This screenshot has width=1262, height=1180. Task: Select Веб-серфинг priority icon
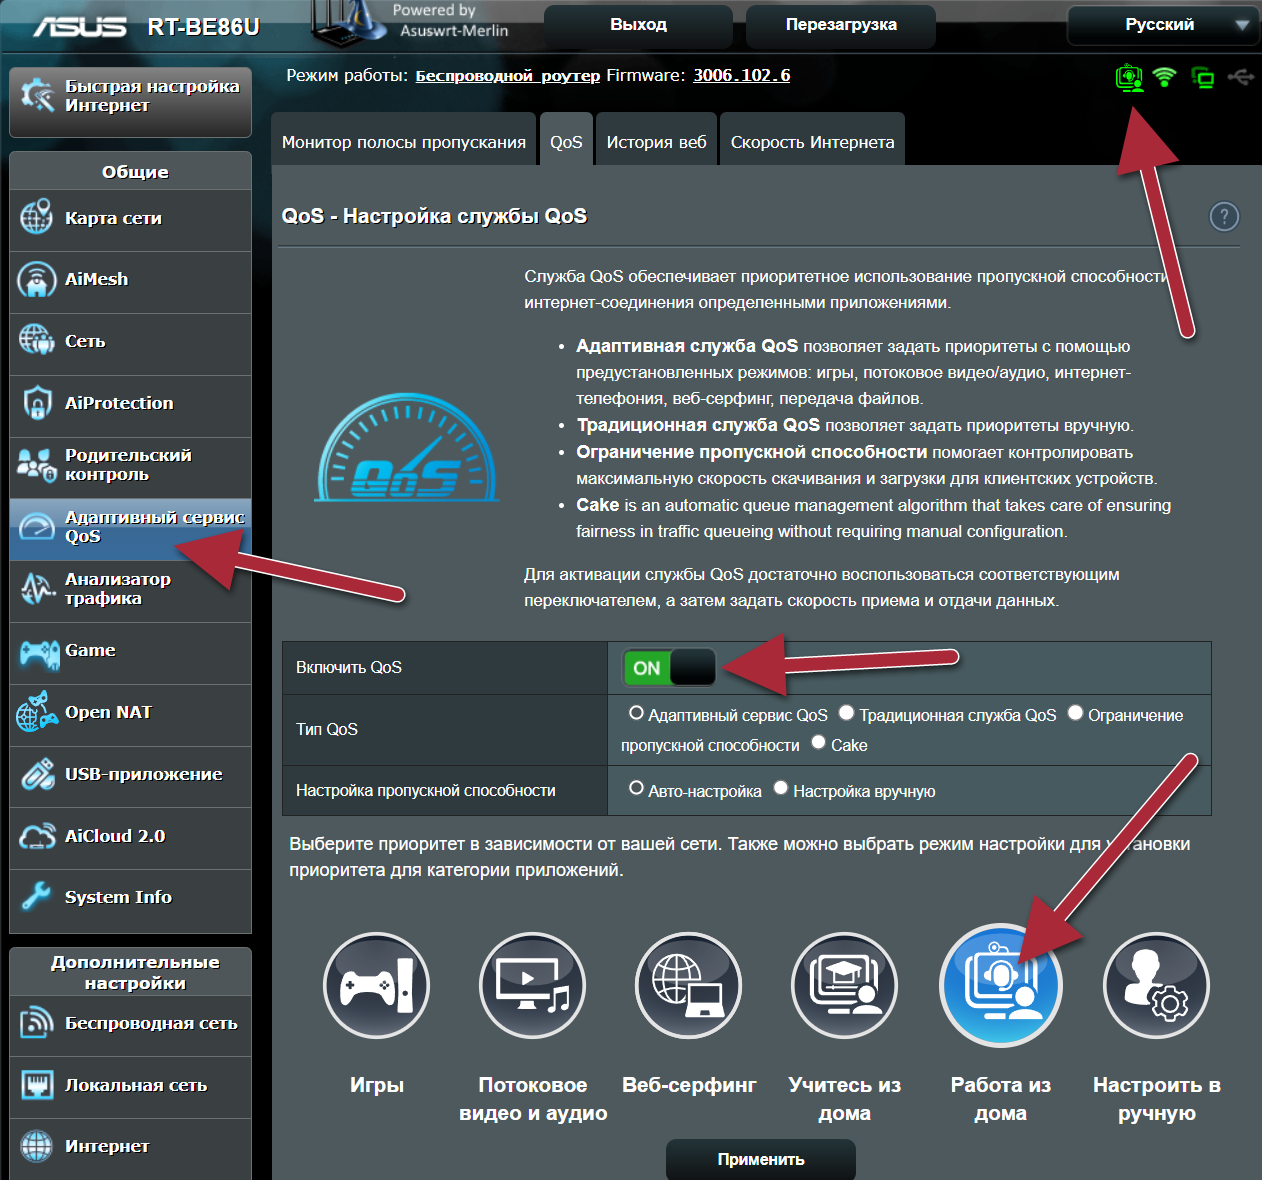[688, 986]
